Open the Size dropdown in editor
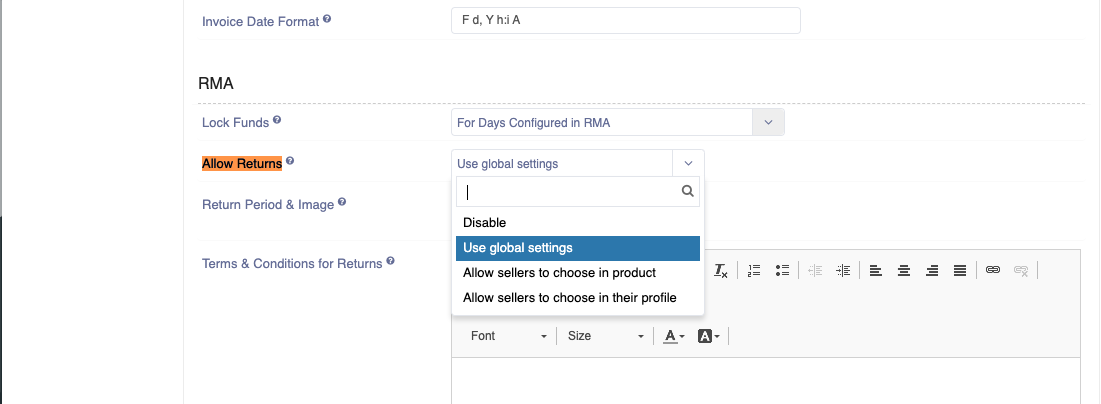Viewport: 1101px width, 404px height. coord(605,336)
